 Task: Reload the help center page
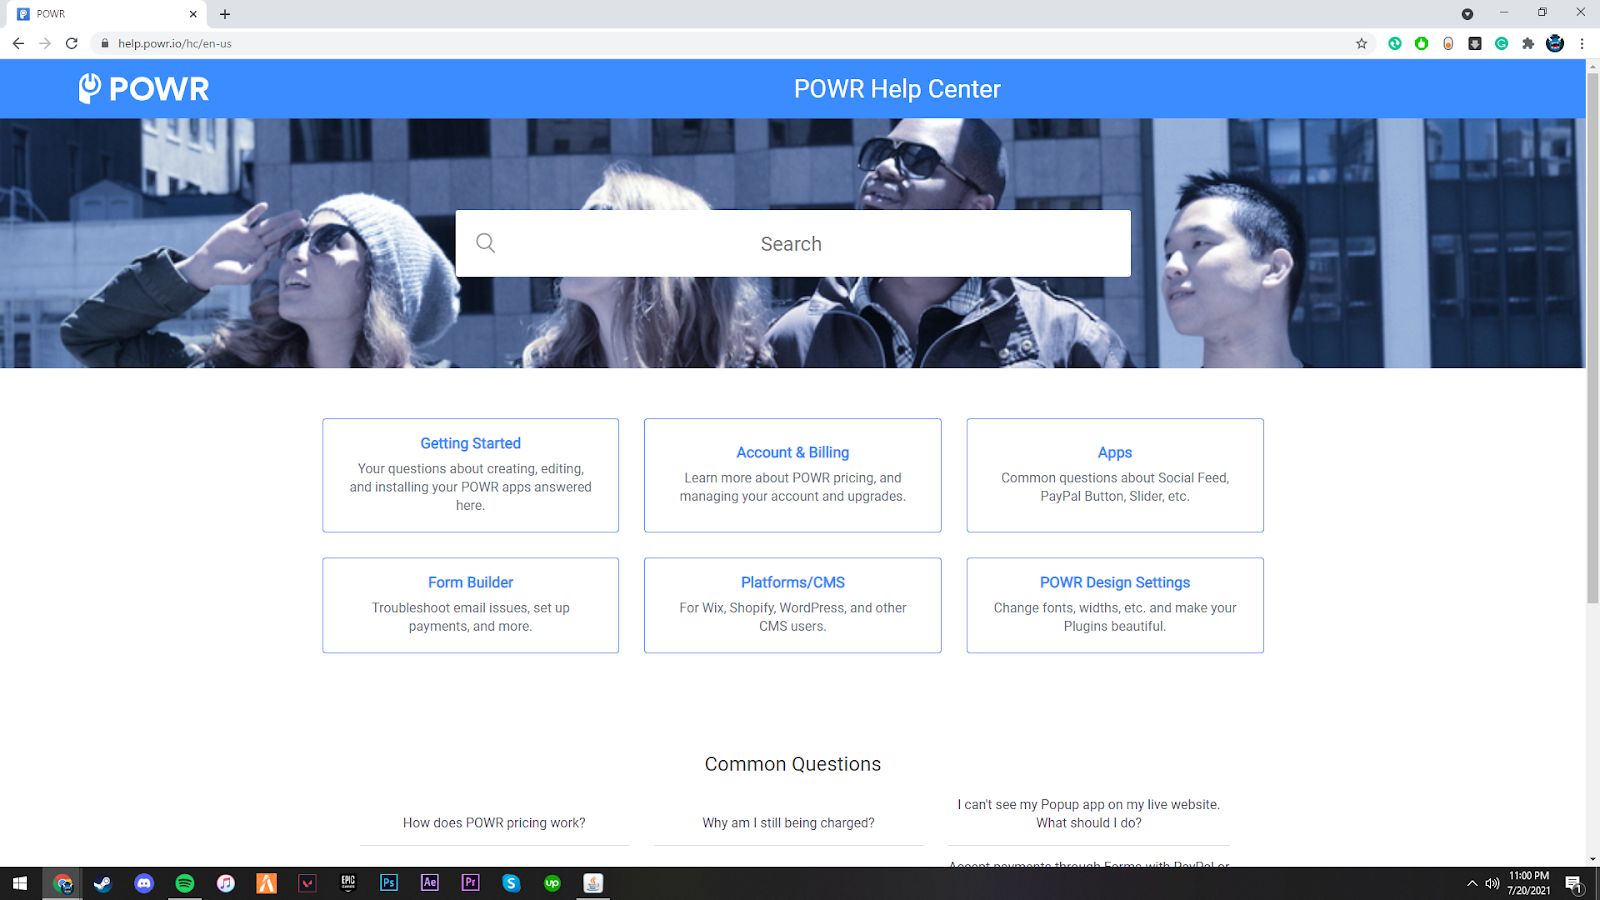coord(72,43)
